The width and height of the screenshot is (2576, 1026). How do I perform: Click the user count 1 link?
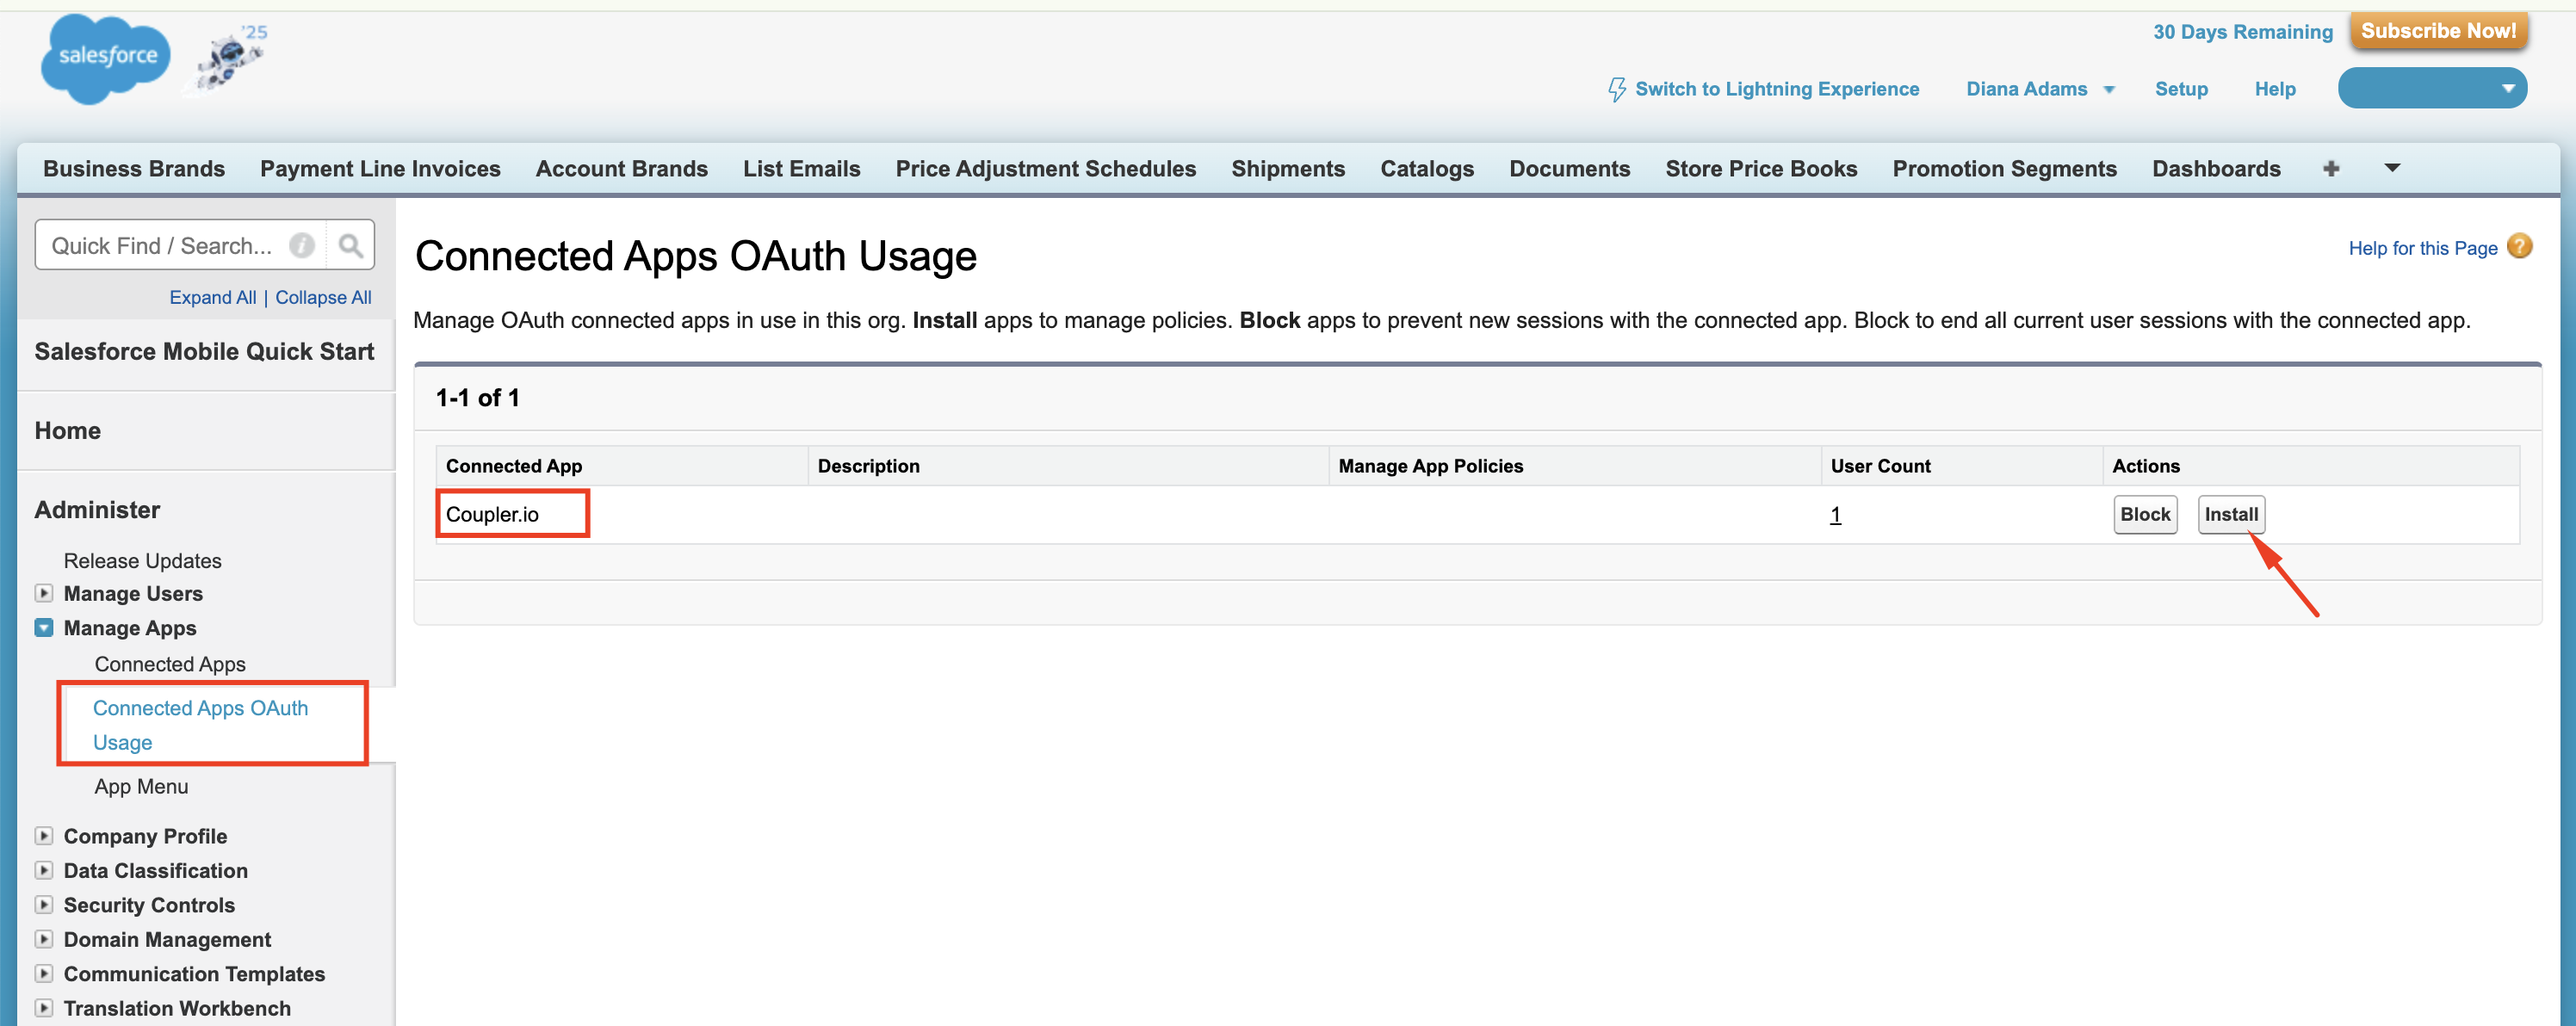point(1835,514)
